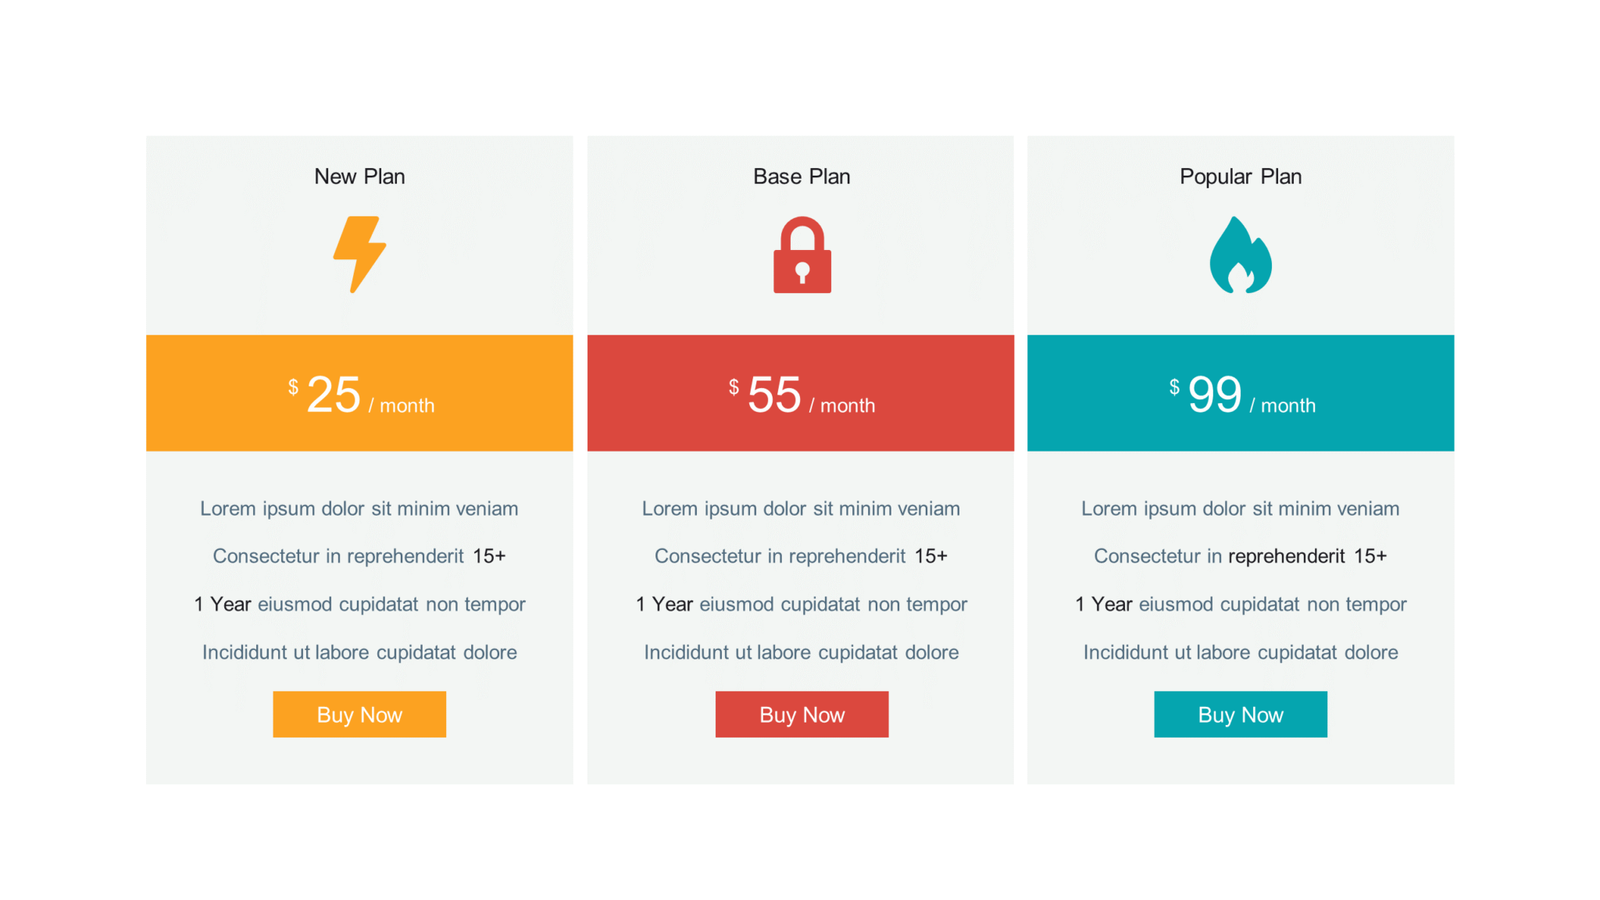Click the dollar sign beside 25
The width and height of the screenshot is (1600, 900).
tap(293, 385)
